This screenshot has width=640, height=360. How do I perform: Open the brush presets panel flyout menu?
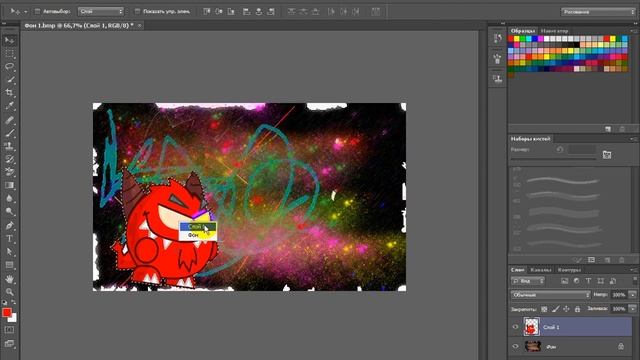tap(633, 139)
